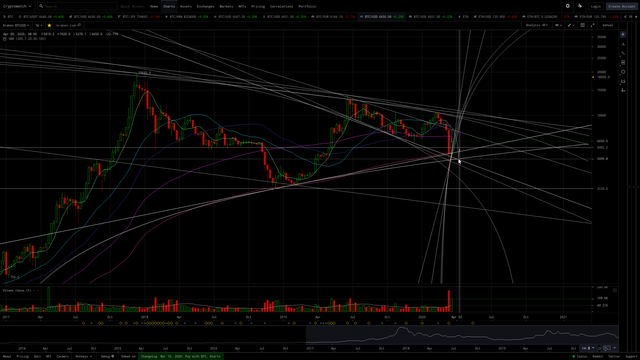Image resolution: width=640 pixels, height=360 pixels.
Task: Click the API link in footer
Action: point(49,356)
